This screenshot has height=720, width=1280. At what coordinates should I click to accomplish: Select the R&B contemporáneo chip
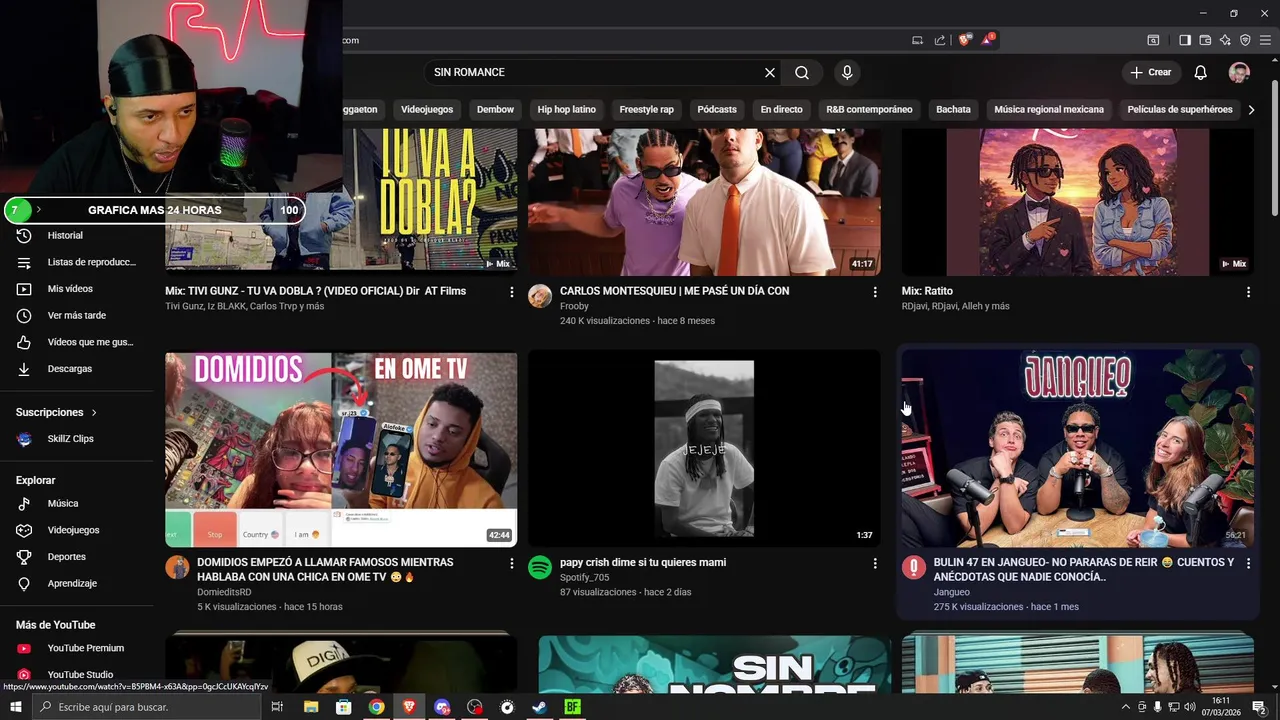pos(869,109)
